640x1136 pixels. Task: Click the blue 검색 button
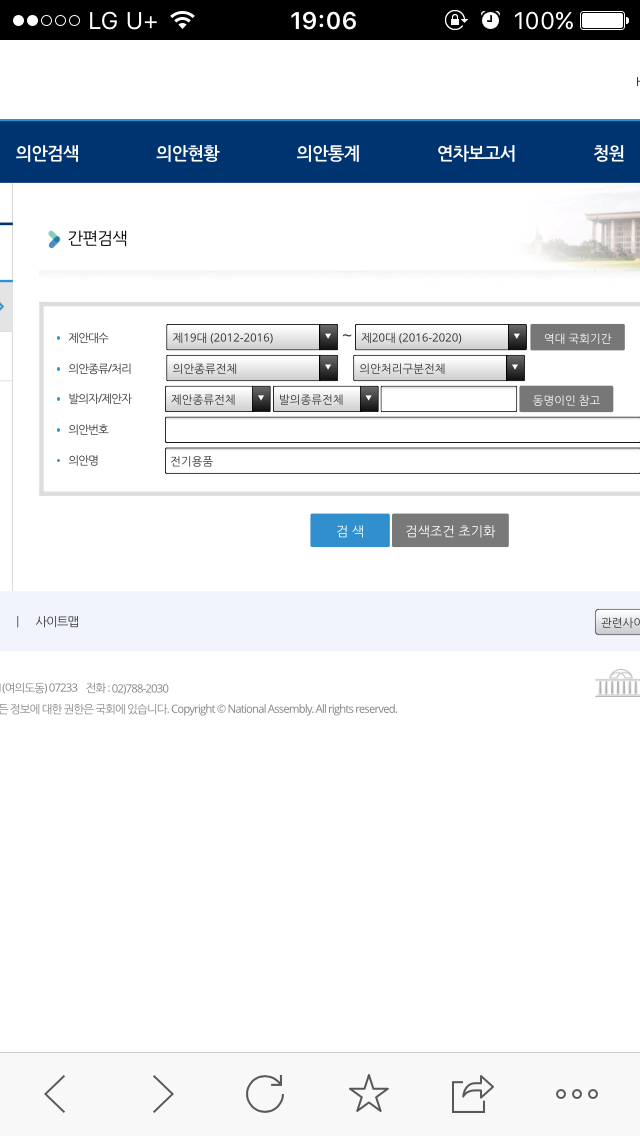click(x=349, y=531)
